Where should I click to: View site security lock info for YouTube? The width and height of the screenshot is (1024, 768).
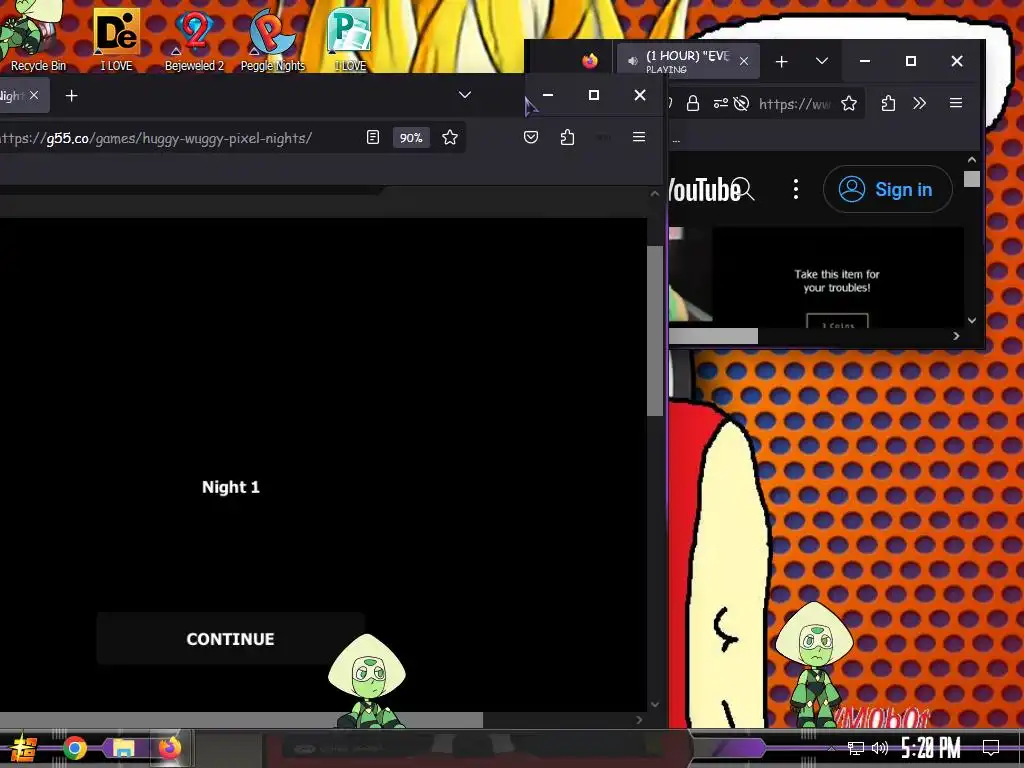693,103
